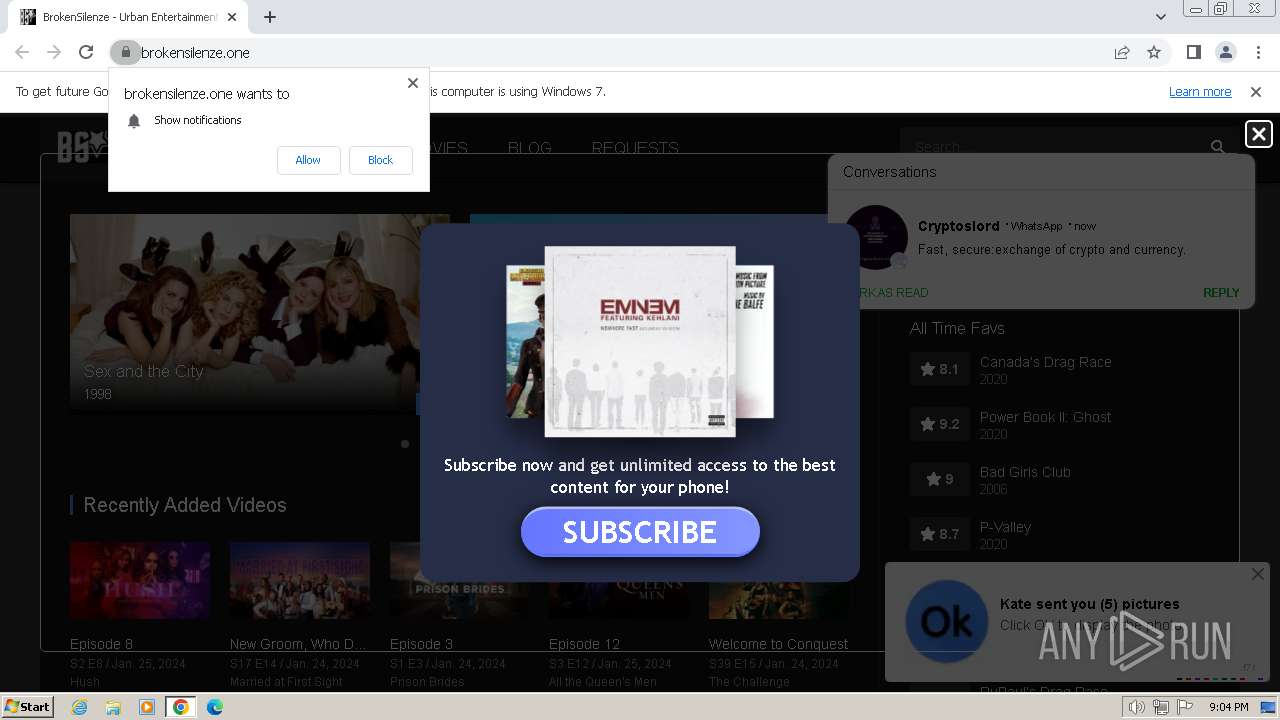
Task: Click the 9 star rating badge
Action: click(x=940, y=479)
